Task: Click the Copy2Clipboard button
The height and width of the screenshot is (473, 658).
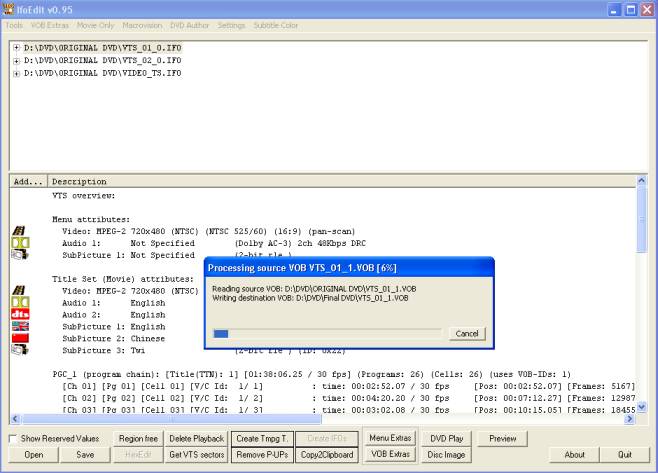Action: pos(327,455)
